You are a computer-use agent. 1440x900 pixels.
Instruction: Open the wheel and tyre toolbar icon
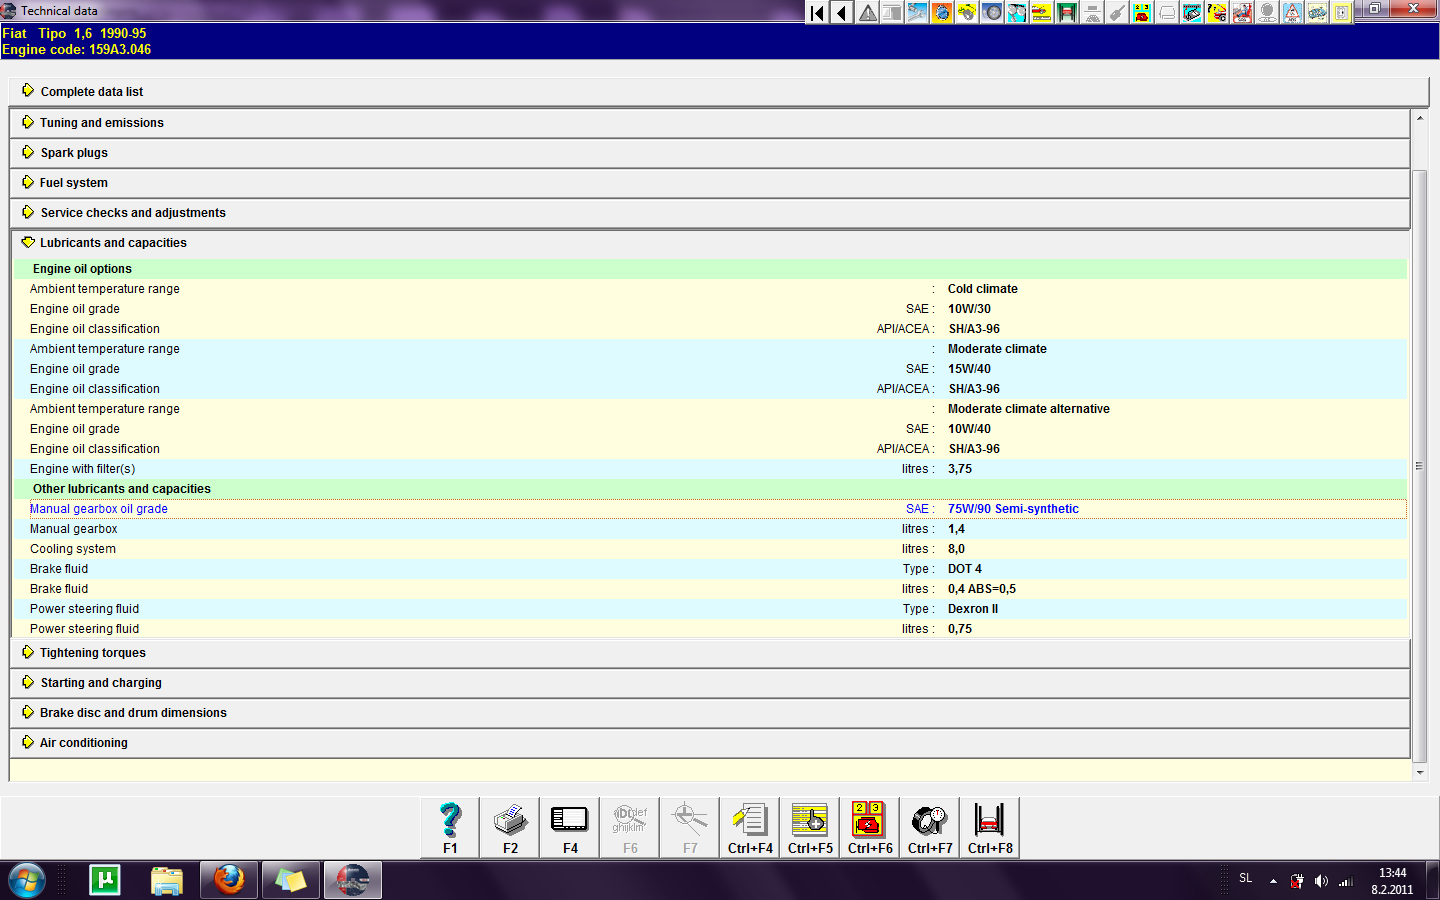992,12
